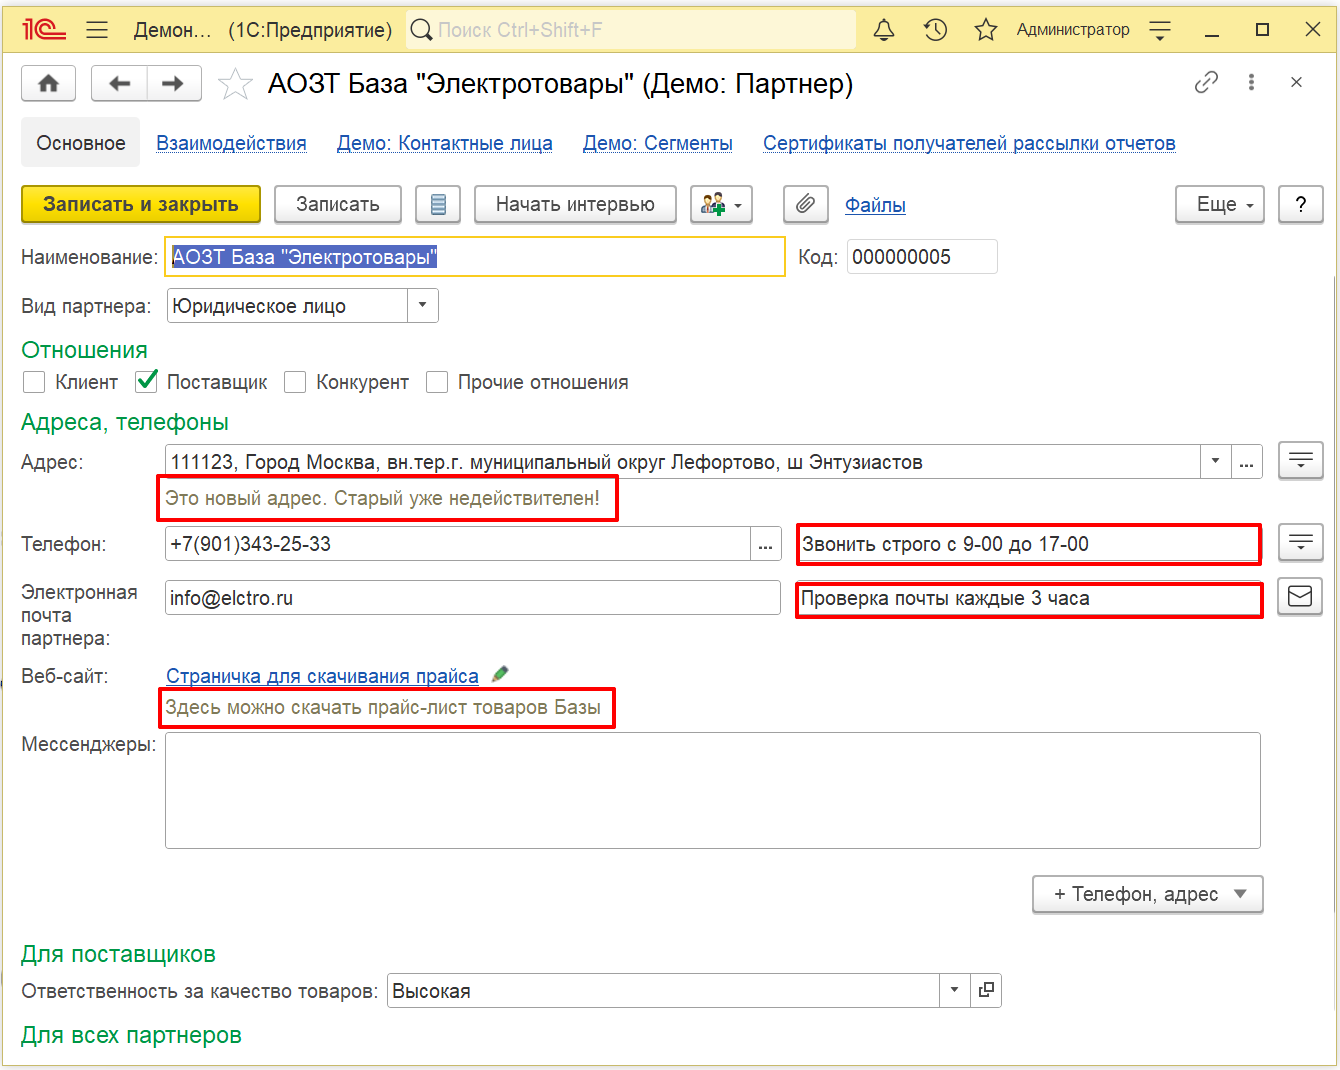Open the history clock icon
The width and height of the screenshot is (1340, 1070).
pos(935,30)
